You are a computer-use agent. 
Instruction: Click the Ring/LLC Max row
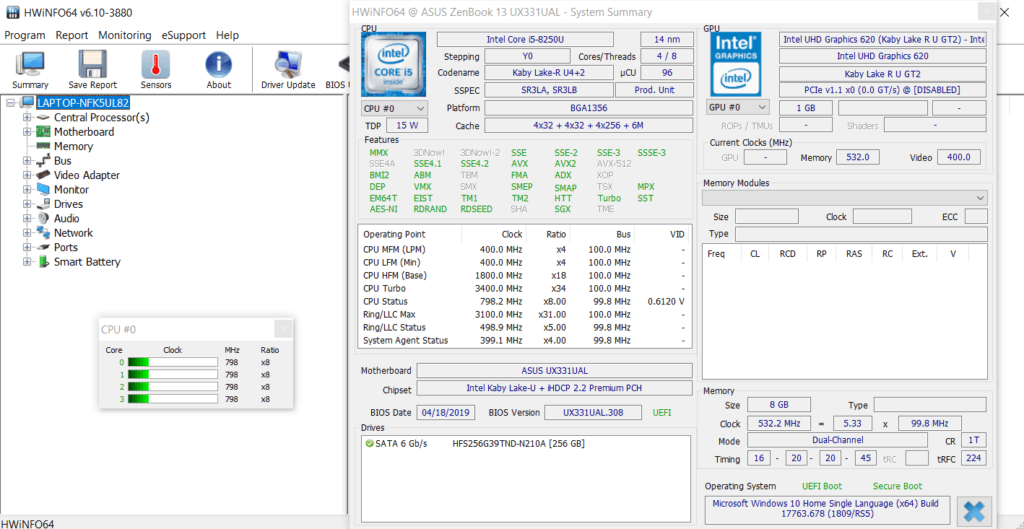point(524,314)
